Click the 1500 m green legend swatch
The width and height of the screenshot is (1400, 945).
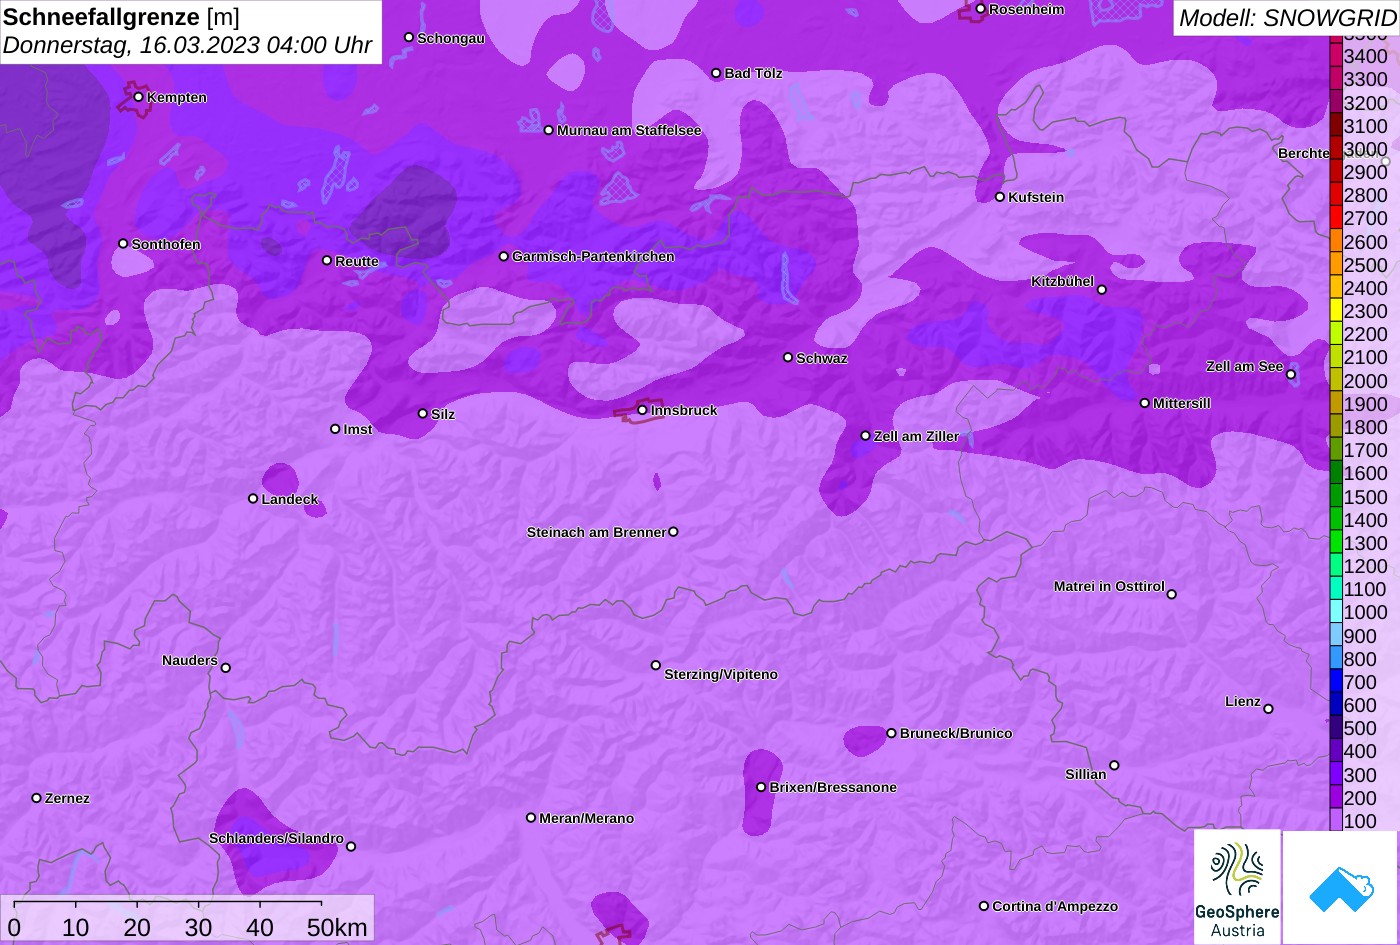[x=1335, y=496]
